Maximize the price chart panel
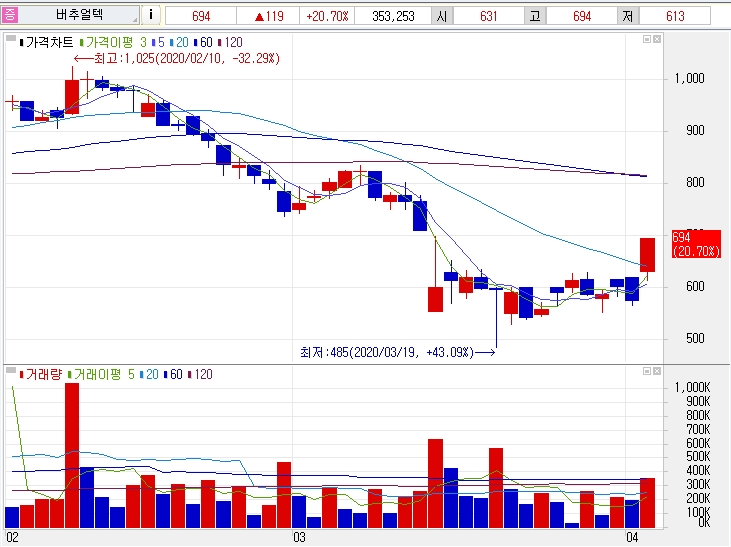 pyautogui.click(x=647, y=39)
